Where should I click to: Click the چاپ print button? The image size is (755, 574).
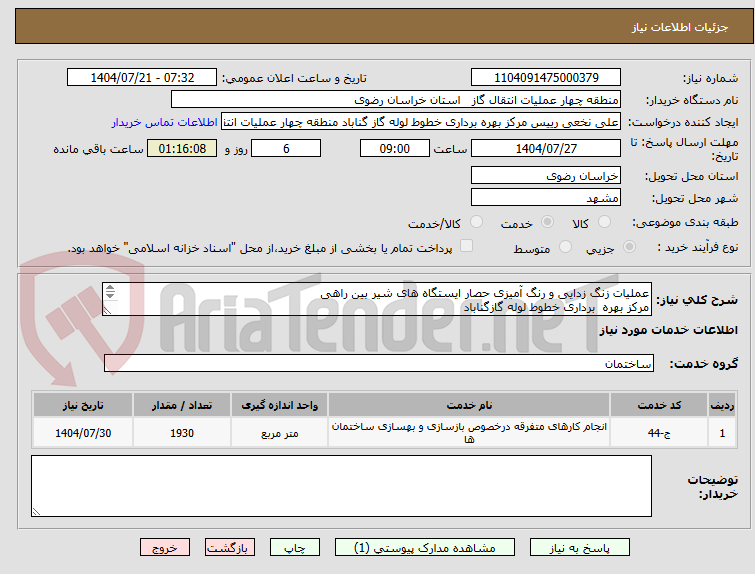[295, 548]
